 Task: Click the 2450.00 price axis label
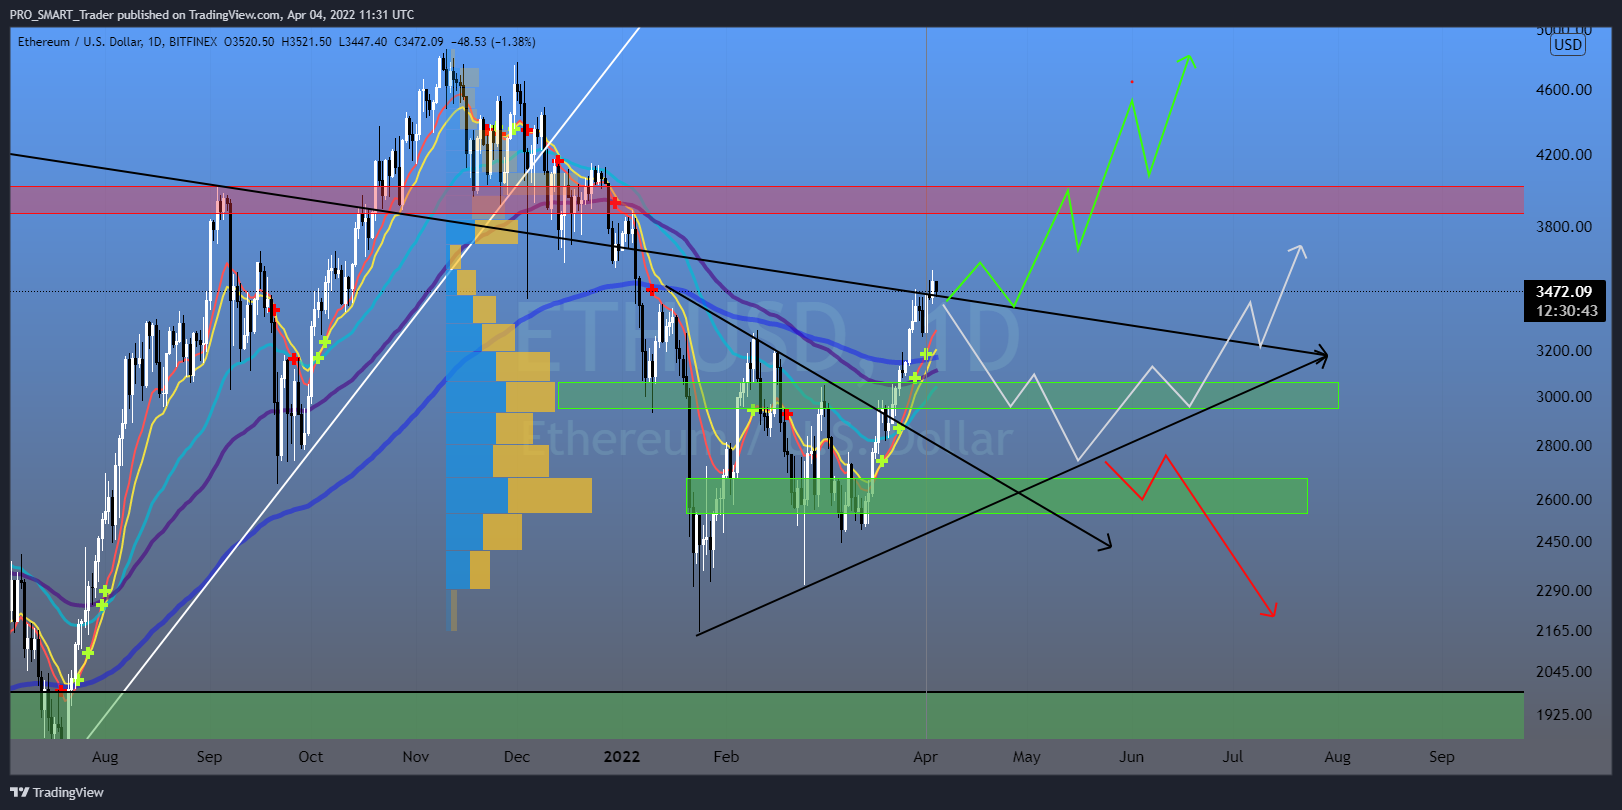pyautogui.click(x=1564, y=542)
